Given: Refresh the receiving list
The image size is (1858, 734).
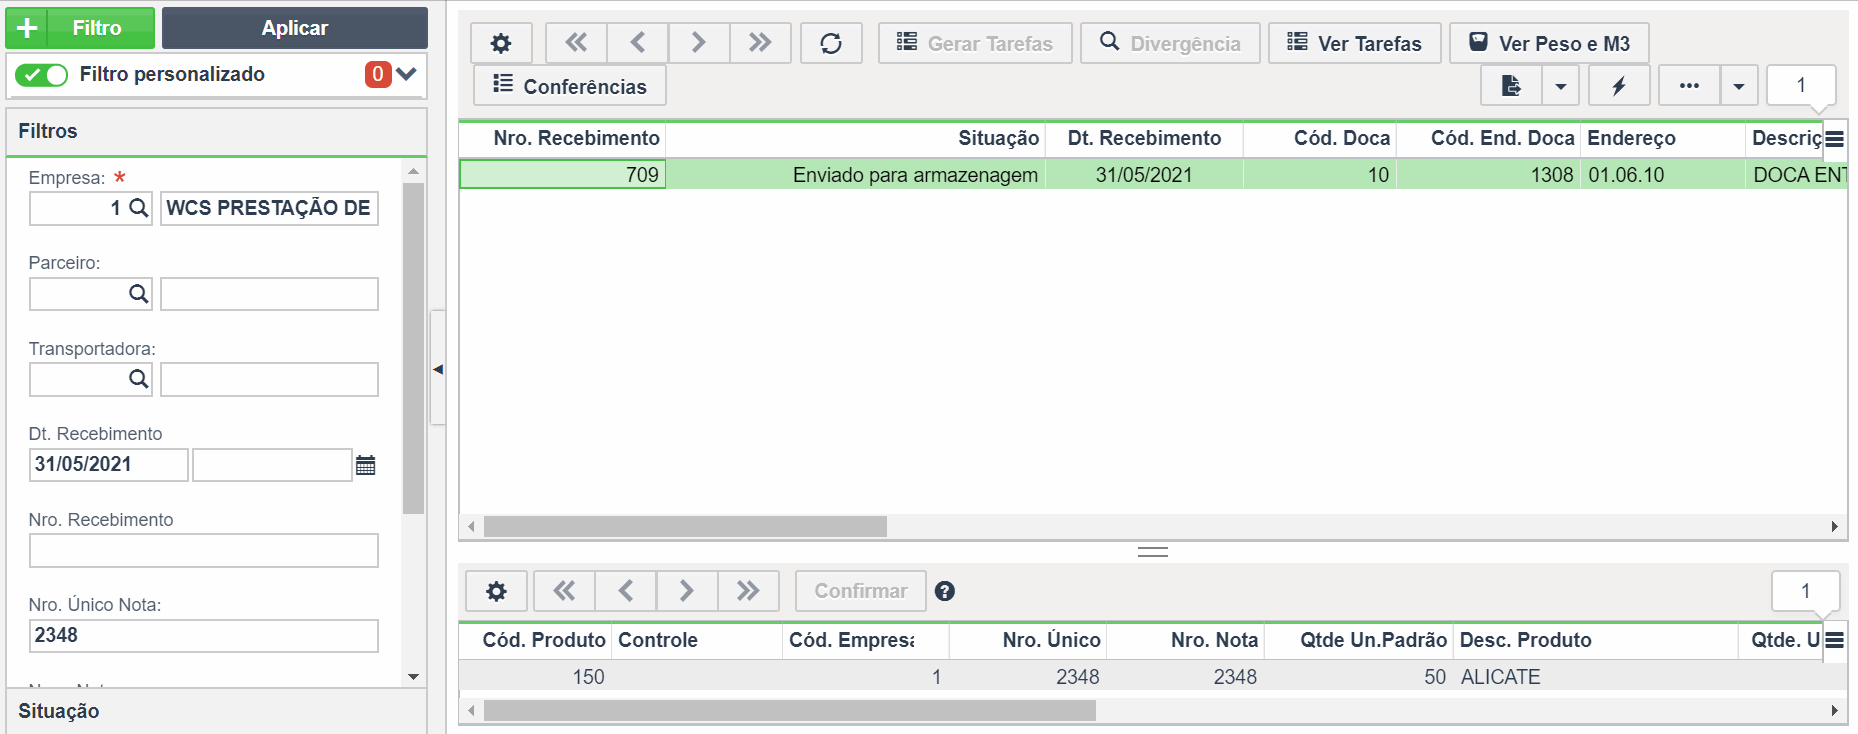Looking at the screenshot, I should coord(831,43).
